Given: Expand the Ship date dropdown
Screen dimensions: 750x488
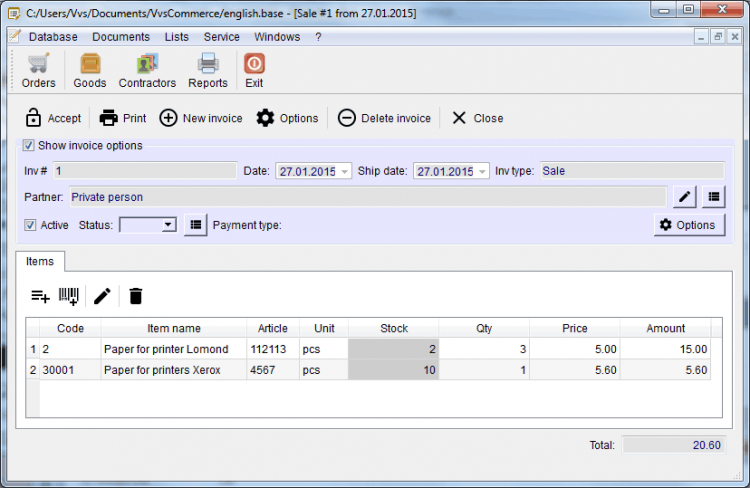Looking at the screenshot, I should click(x=482, y=171).
